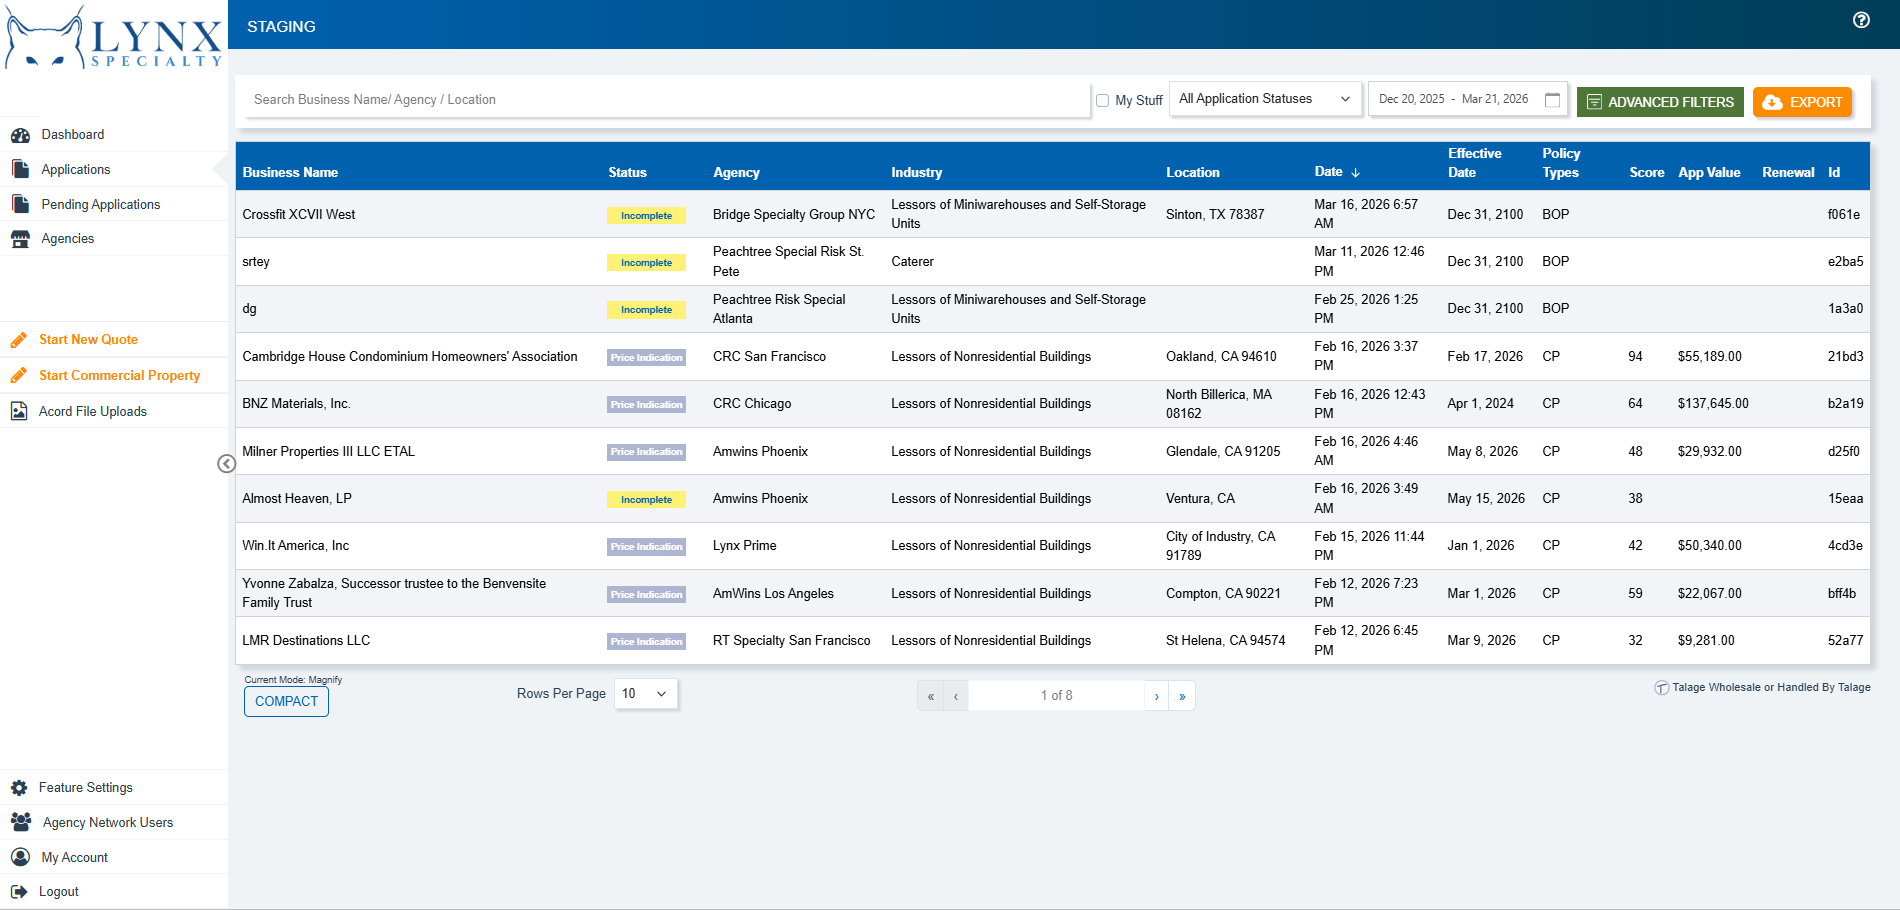Click the Dashboard gauge icon
The height and width of the screenshot is (910, 1900).
click(x=20, y=135)
